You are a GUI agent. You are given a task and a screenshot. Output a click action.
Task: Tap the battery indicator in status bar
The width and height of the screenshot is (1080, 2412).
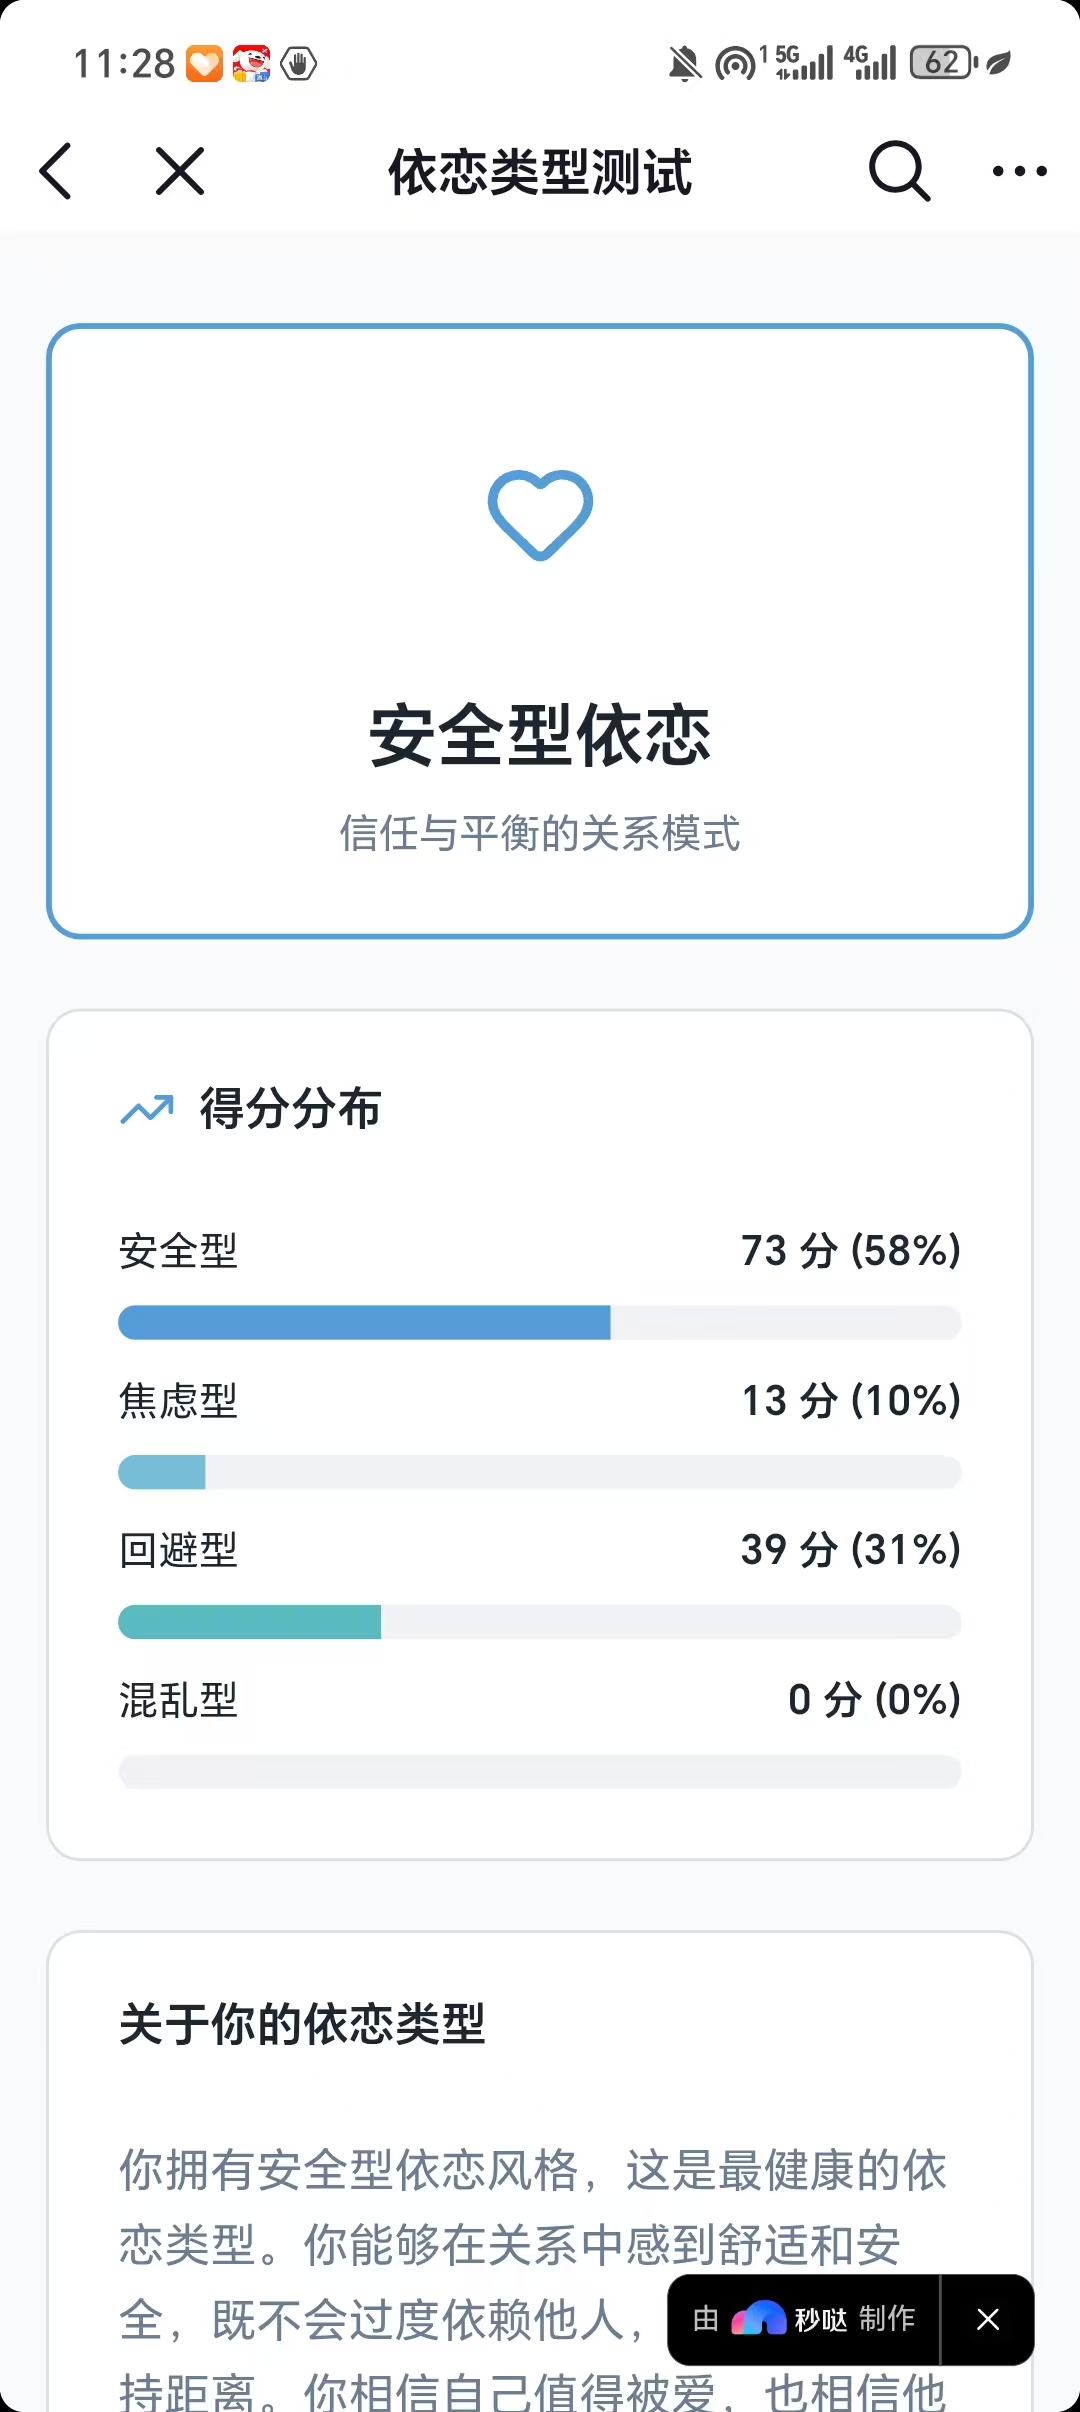pos(943,63)
